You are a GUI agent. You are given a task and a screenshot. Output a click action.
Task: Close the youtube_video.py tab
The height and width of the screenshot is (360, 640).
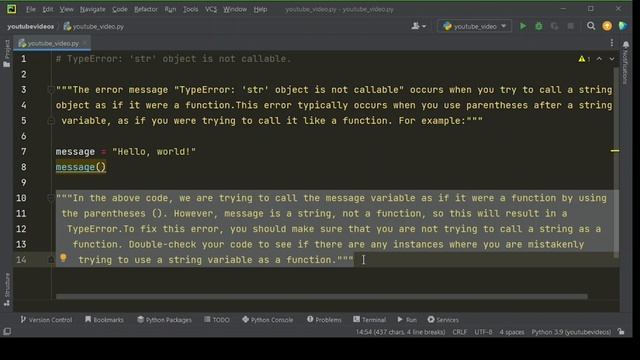click(85, 43)
